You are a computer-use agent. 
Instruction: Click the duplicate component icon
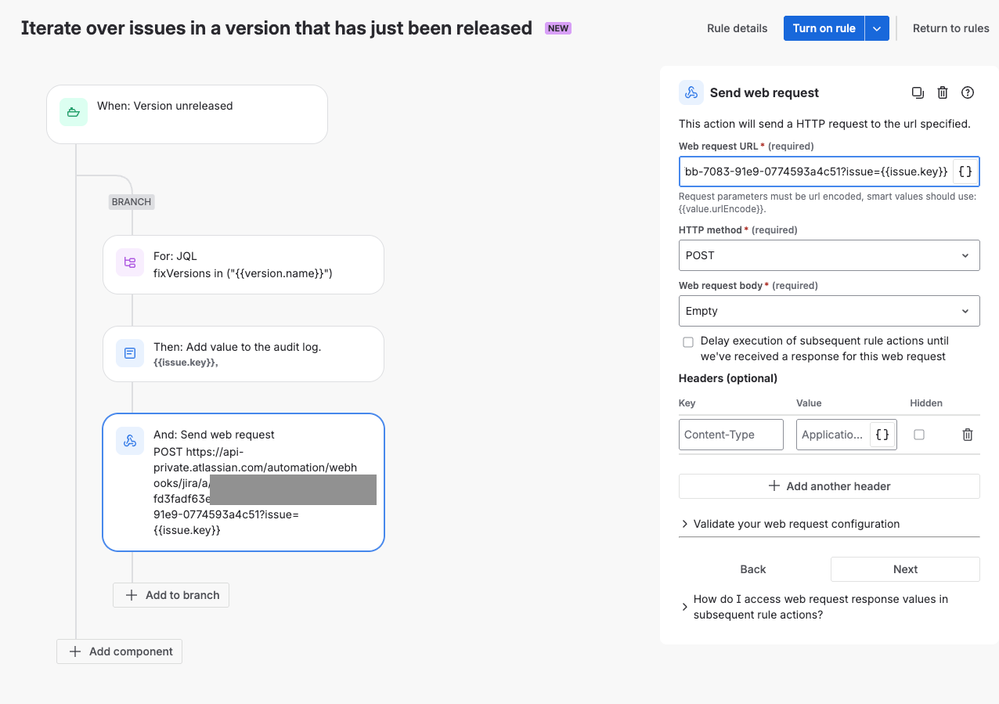tap(917, 93)
